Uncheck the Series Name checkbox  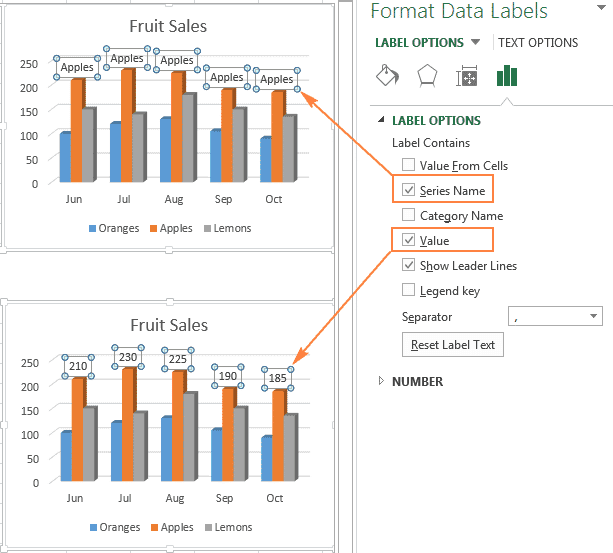(x=408, y=190)
